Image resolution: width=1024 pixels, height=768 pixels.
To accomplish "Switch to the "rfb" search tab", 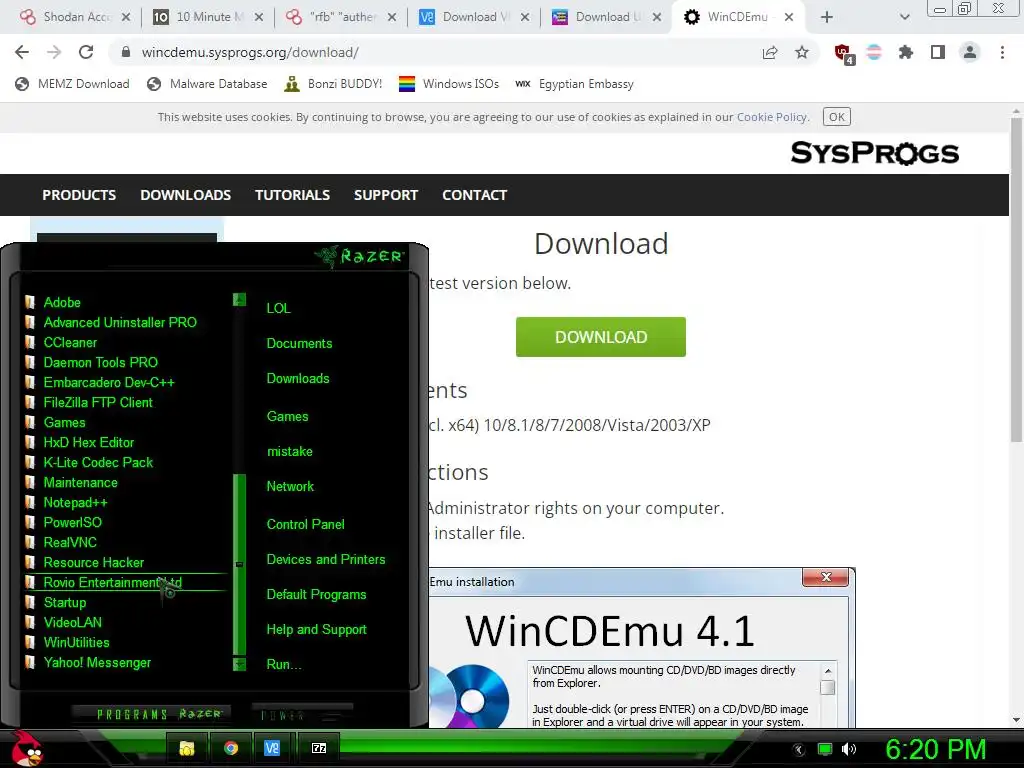I will 341,17.
